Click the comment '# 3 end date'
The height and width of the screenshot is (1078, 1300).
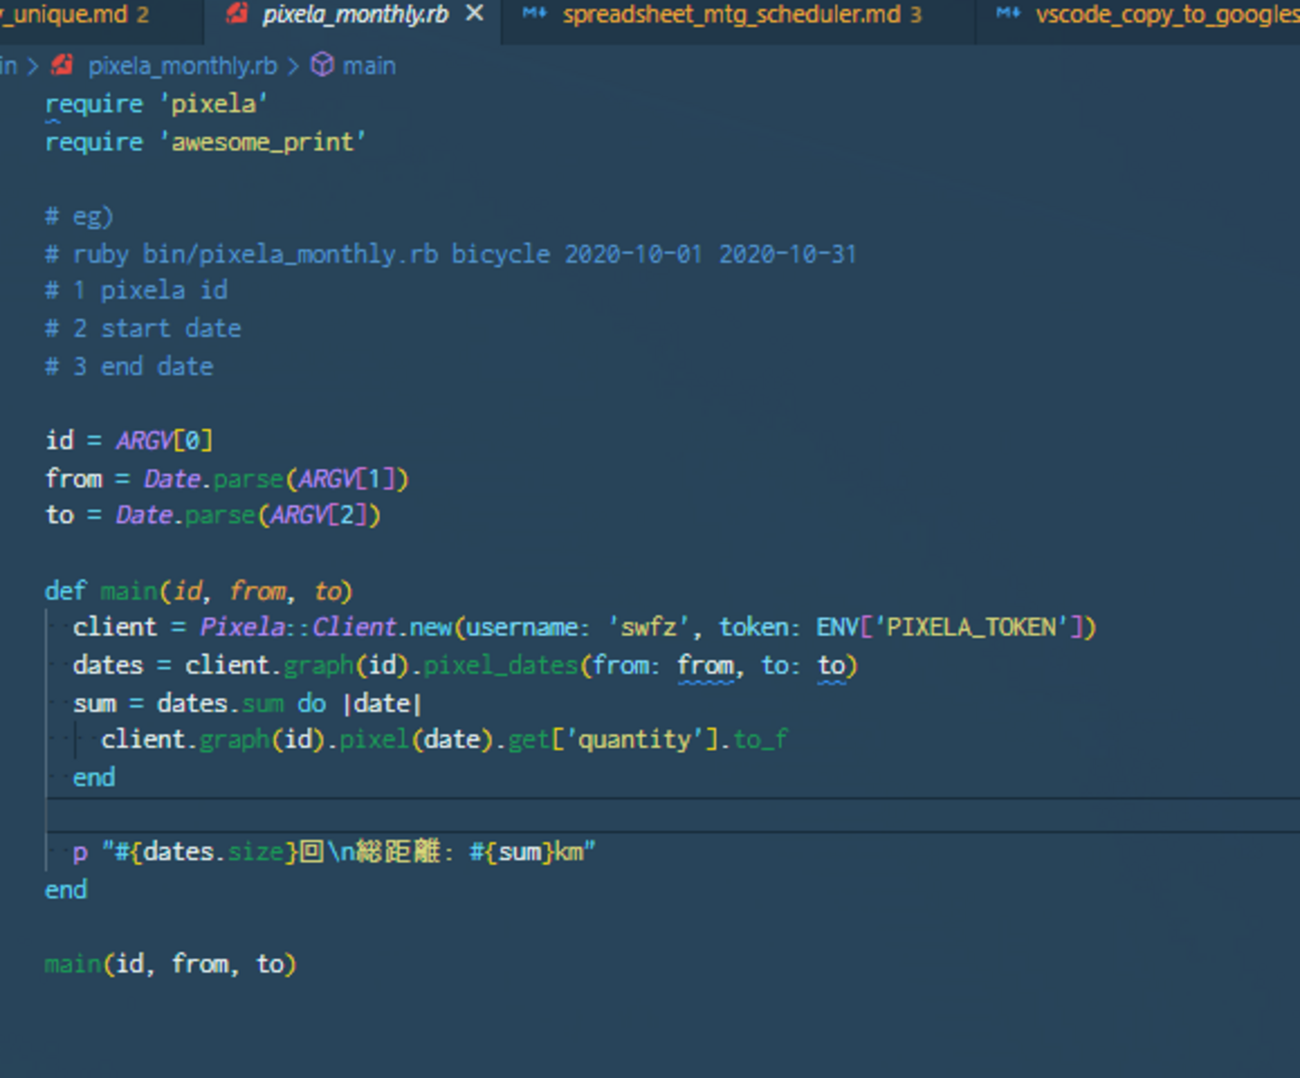click(x=129, y=367)
